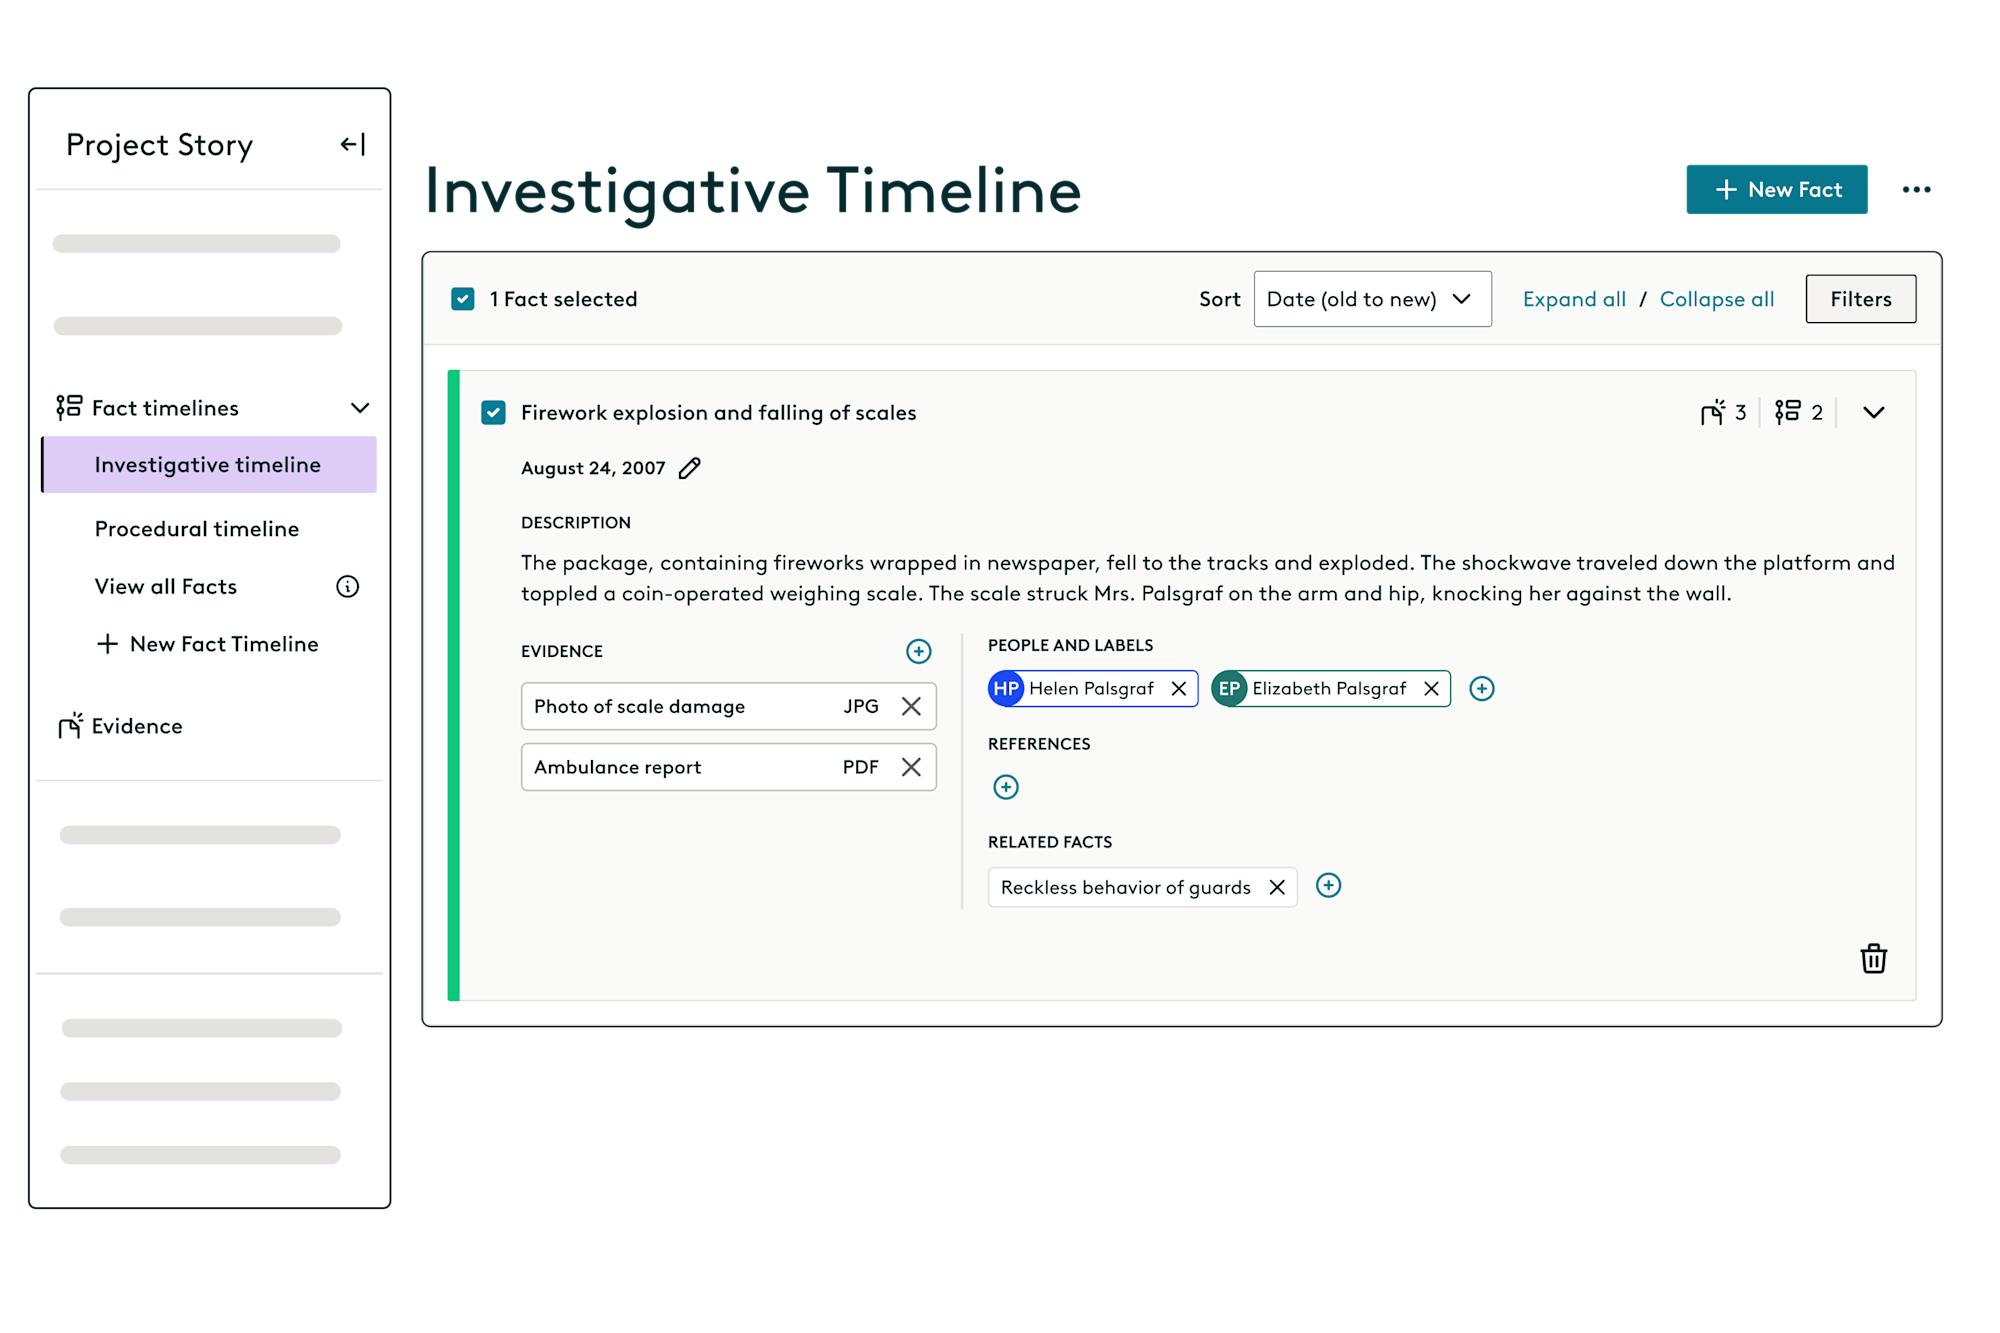Toggle the 1 Fact selected checkbox
Screen dimensions: 2000x1333
pos(463,299)
